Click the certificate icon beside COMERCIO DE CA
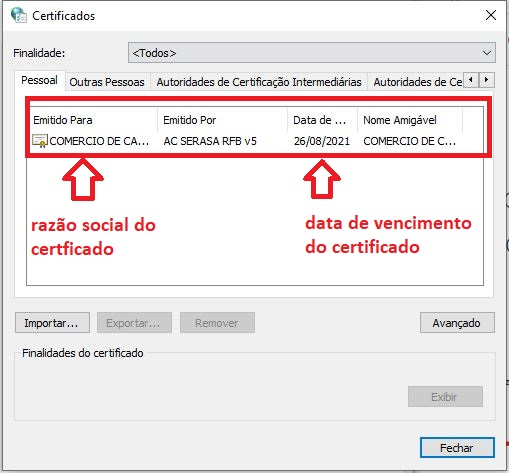509x473 pixels. pyautogui.click(x=40, y=141)
